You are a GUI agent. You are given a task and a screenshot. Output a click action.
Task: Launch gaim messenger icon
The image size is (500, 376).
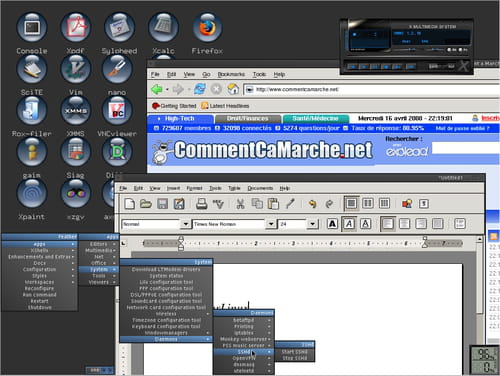click(x=32, y=152)
